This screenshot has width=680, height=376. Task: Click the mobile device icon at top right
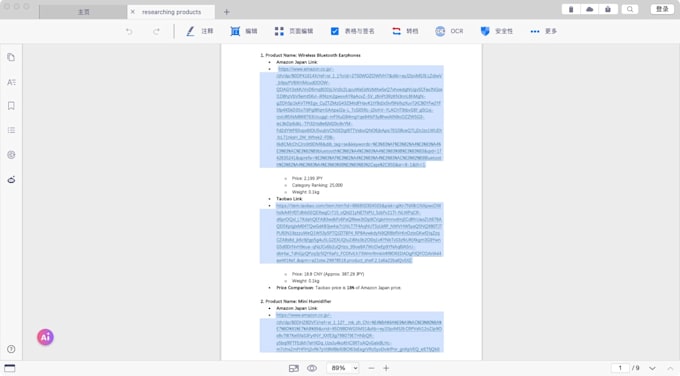point(571,9)
